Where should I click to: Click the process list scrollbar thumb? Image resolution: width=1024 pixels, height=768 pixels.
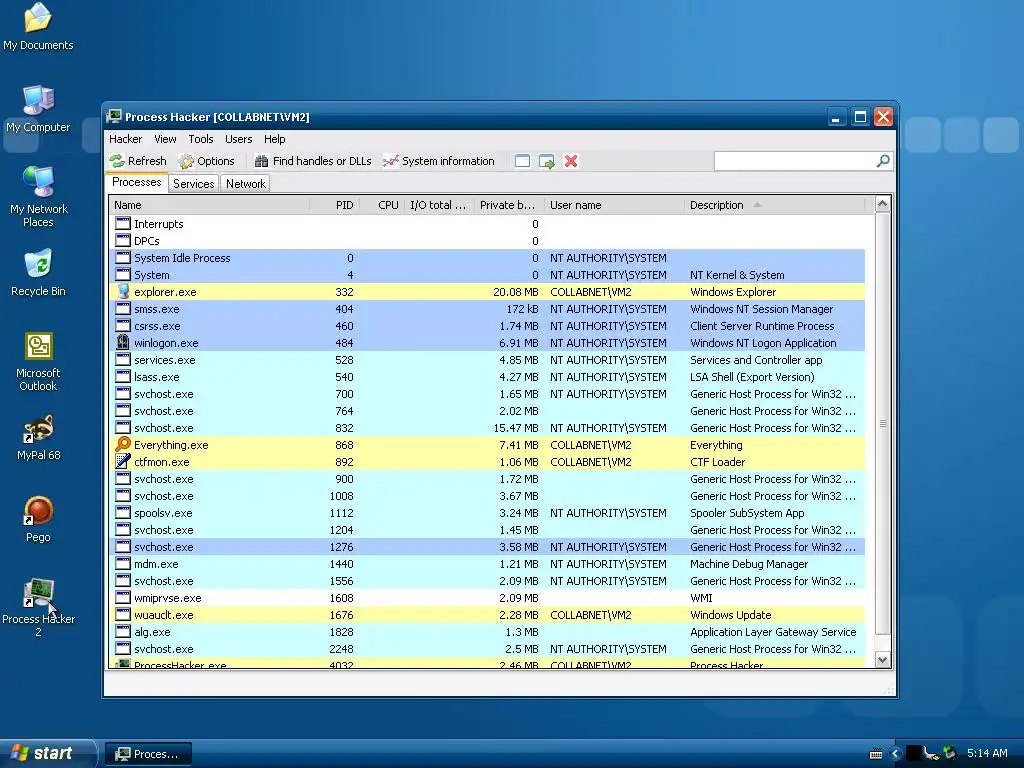(882, 423)
